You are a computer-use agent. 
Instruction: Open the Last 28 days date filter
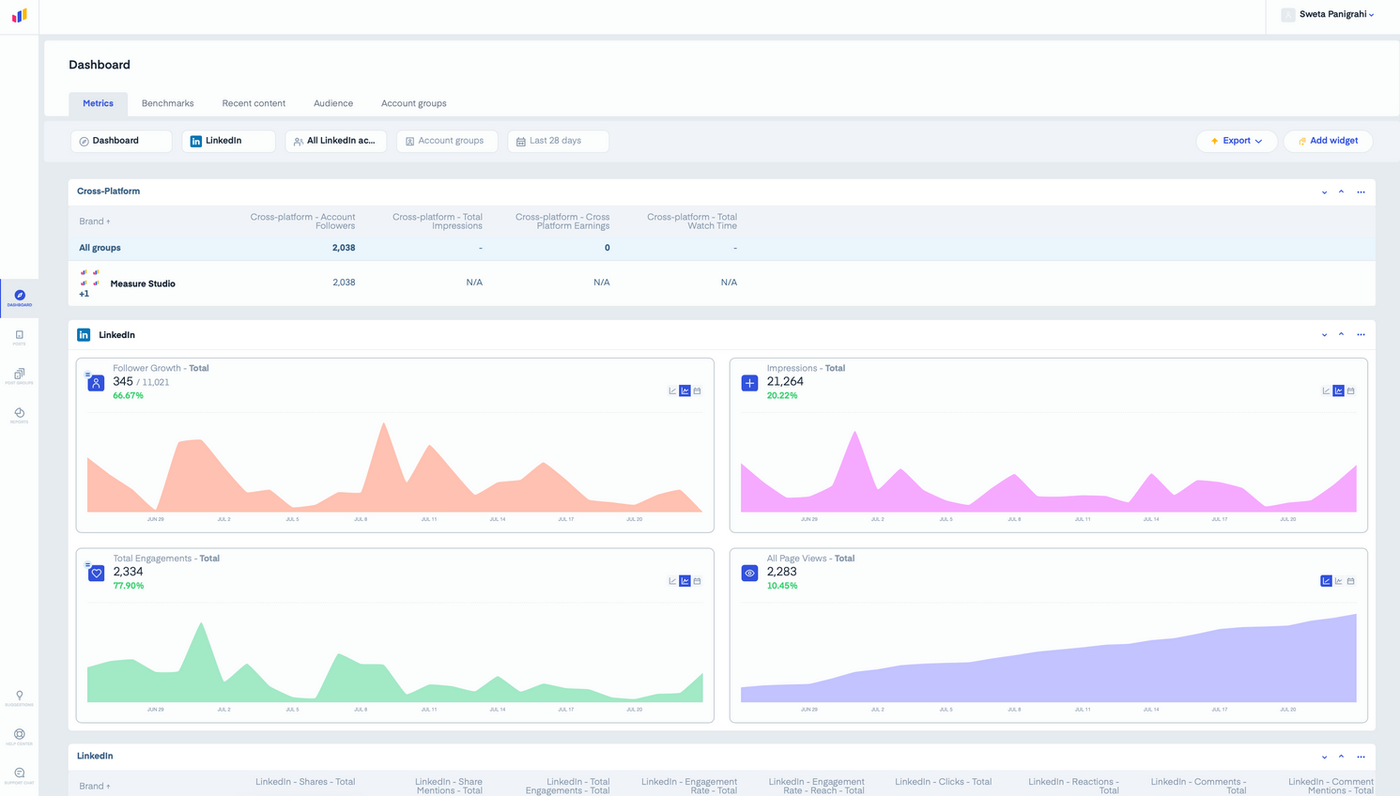tap(558, 141)
